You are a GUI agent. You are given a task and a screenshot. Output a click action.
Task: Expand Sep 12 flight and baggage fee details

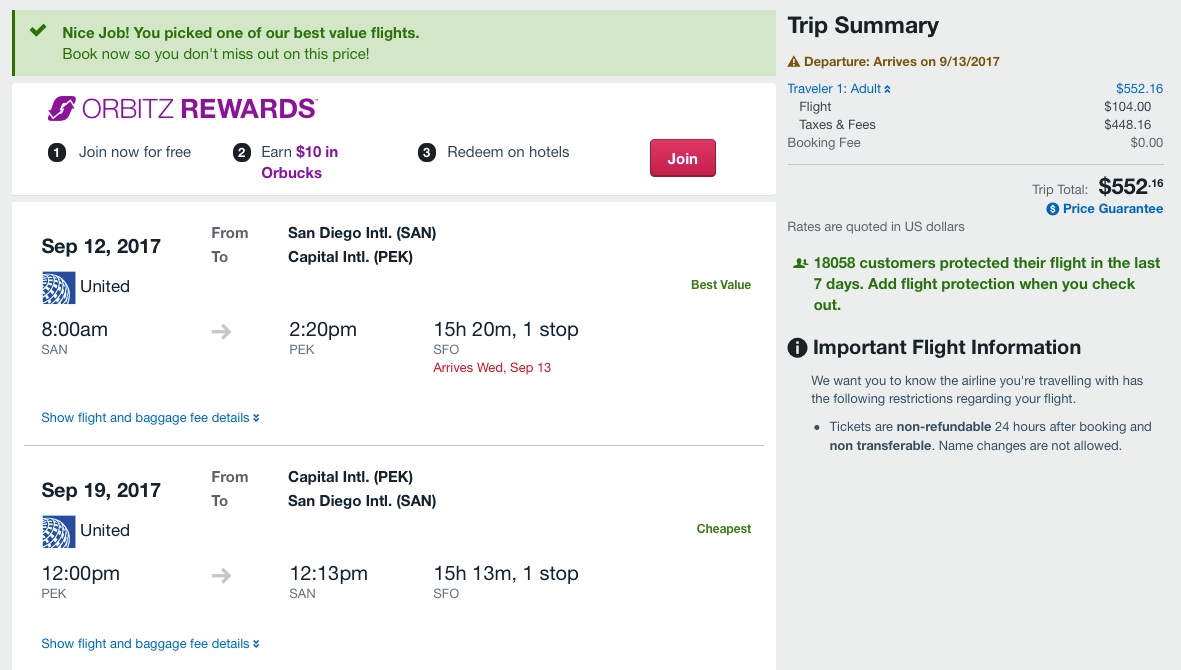(150, 418)
